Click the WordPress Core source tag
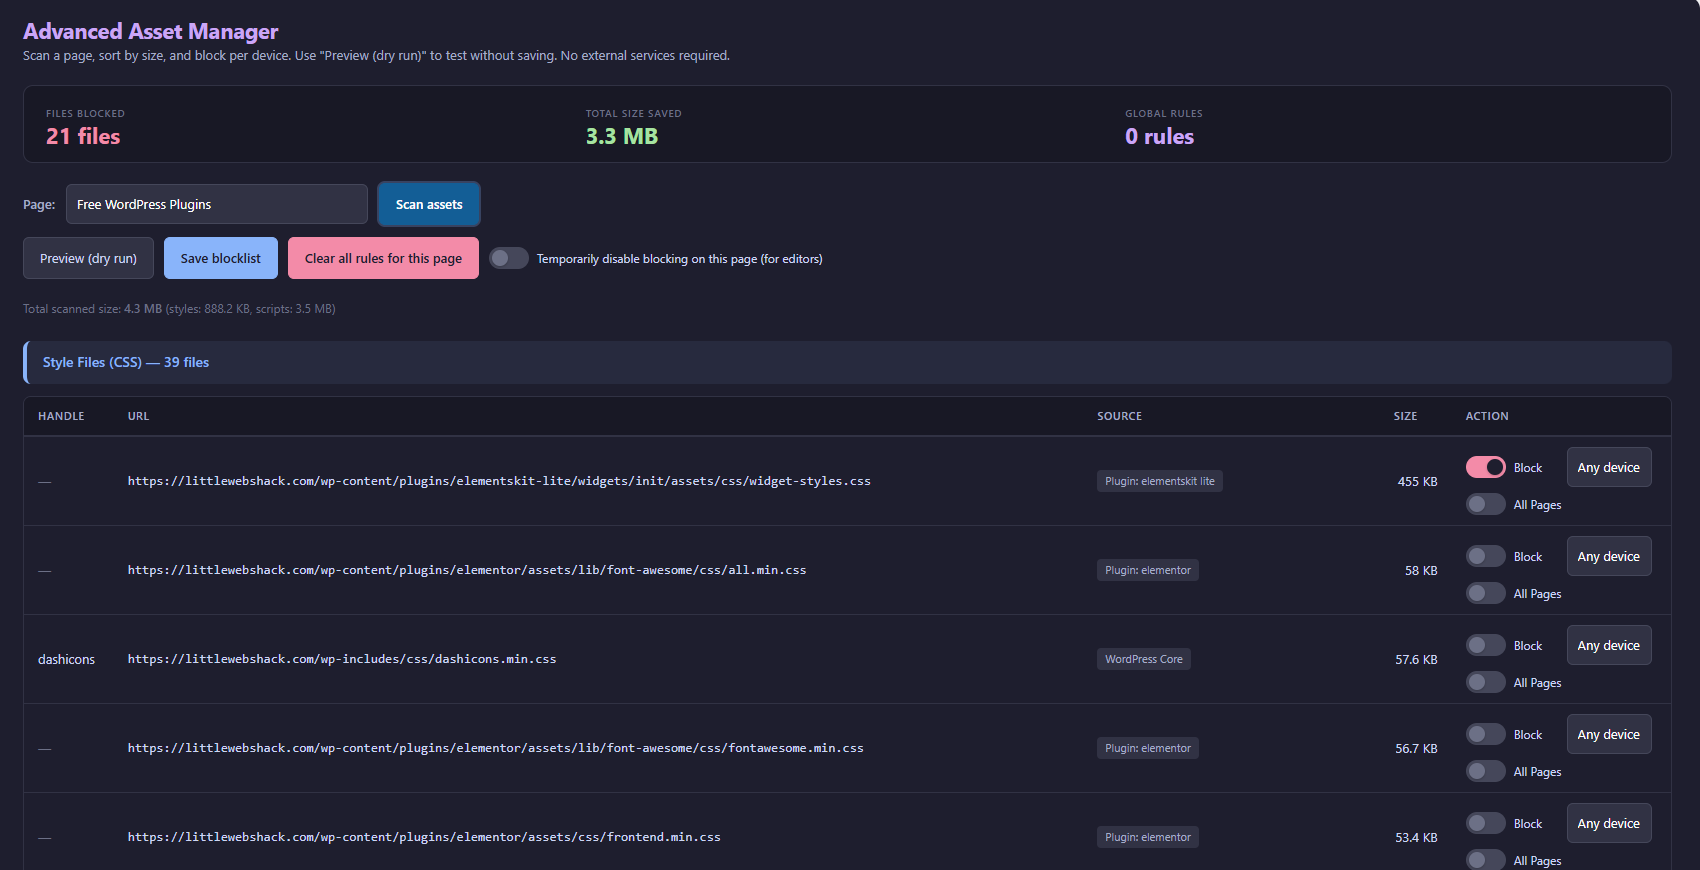This screenshot has width=1700, height=870. (x=1143, y=659)
